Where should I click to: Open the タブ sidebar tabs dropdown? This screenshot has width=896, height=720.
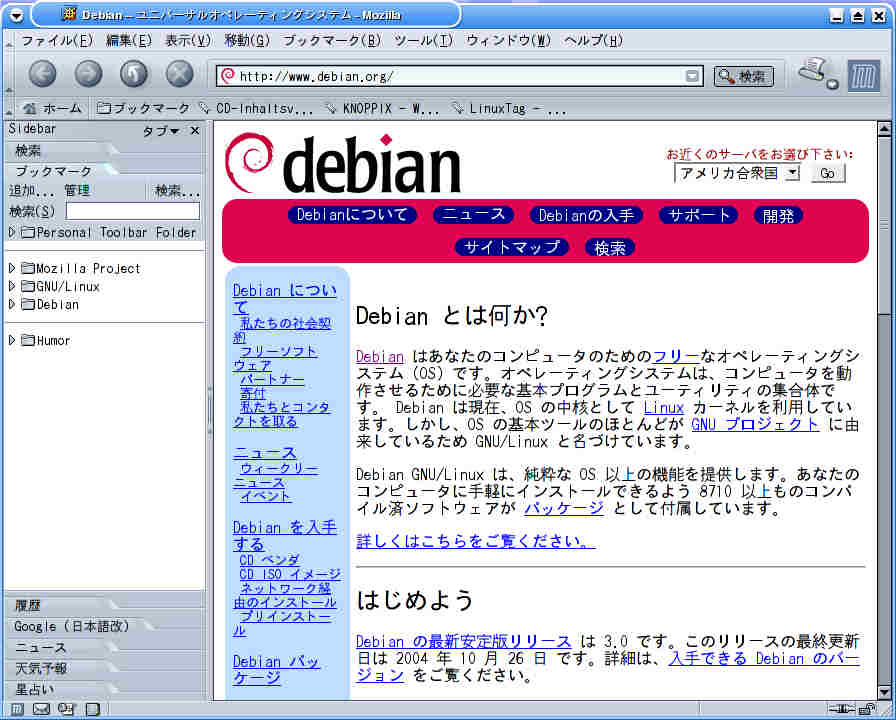click(x=161, y=131)
